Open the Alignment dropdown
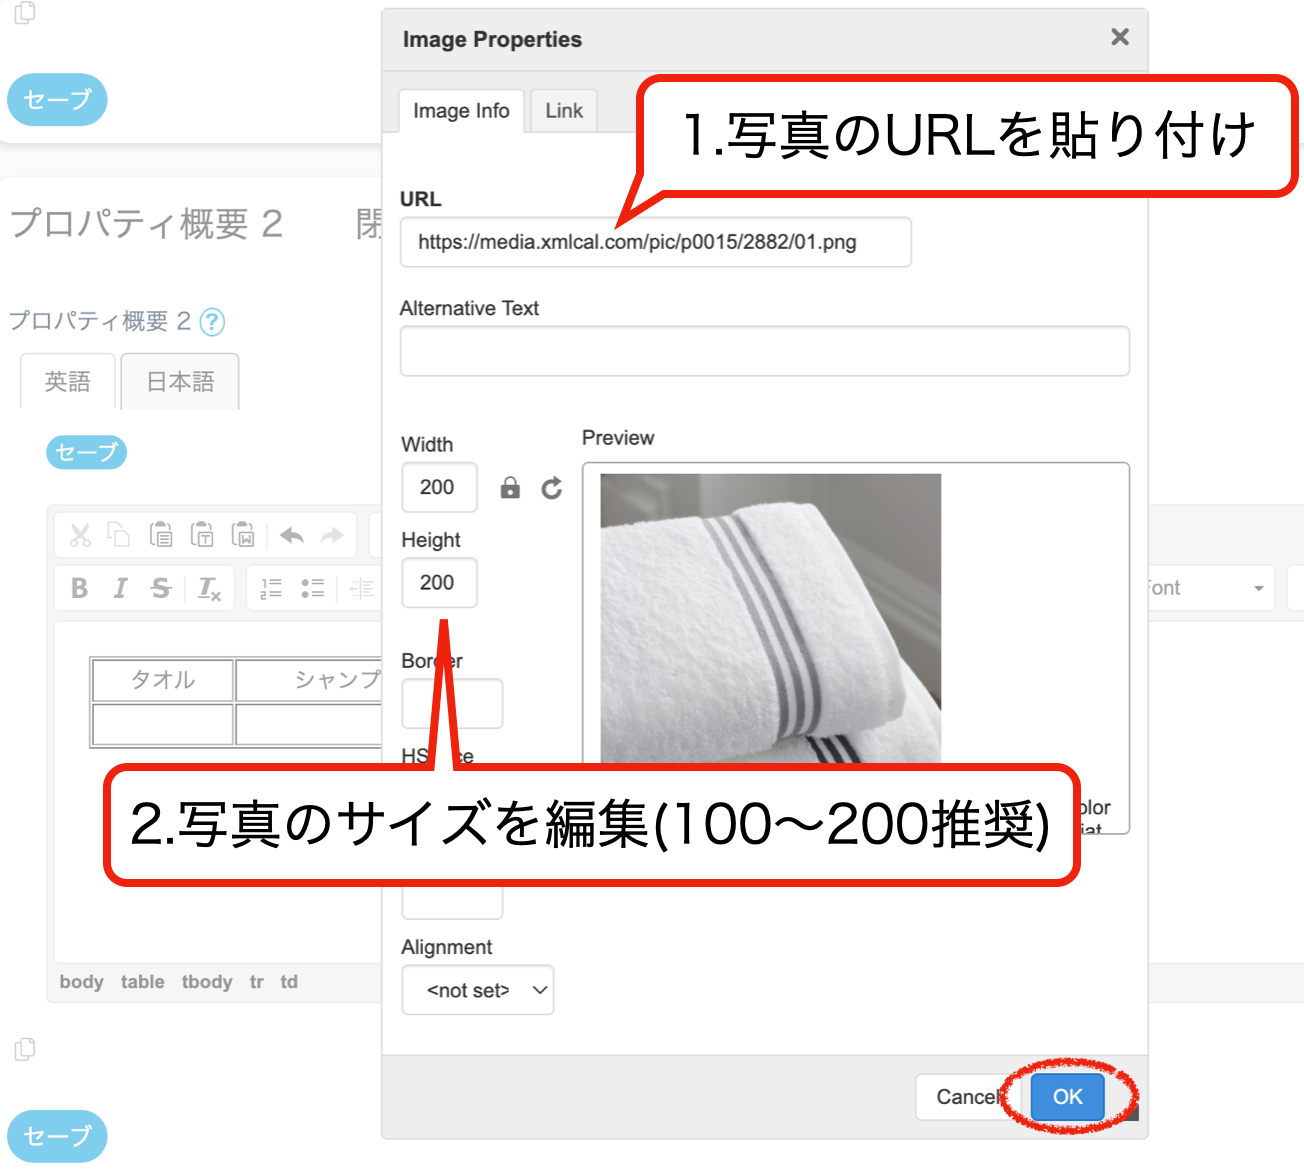The height and width of the screenshot is (1170, 1304). coord(478,990)
